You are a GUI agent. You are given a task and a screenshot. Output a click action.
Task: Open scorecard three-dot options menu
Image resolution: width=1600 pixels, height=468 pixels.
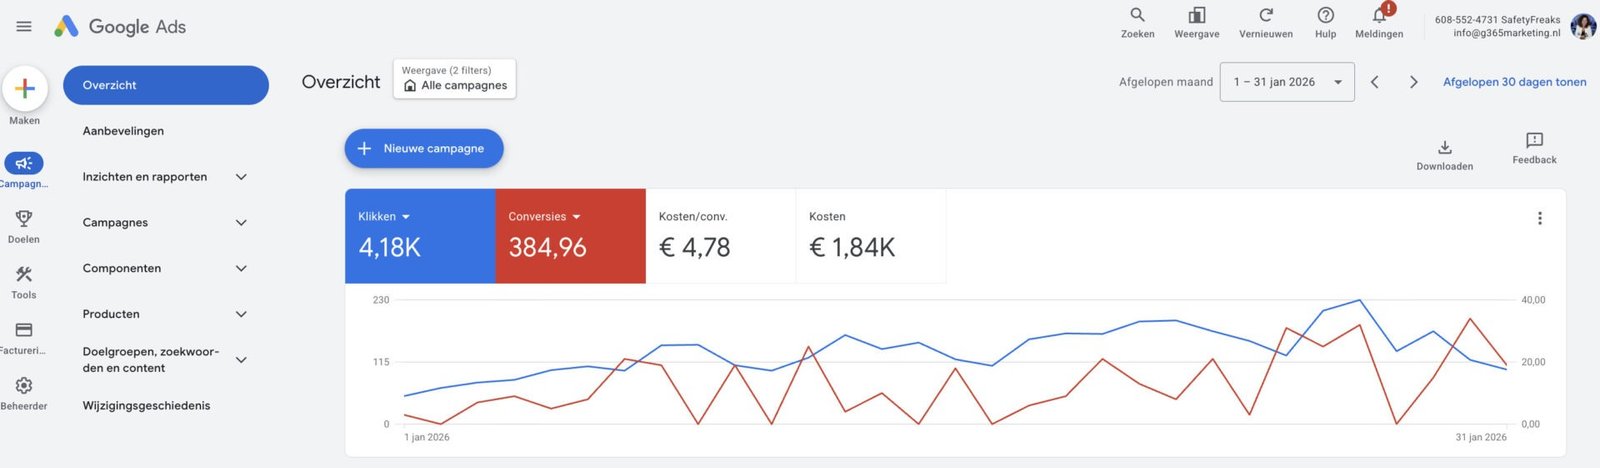tap(1539, 218)
